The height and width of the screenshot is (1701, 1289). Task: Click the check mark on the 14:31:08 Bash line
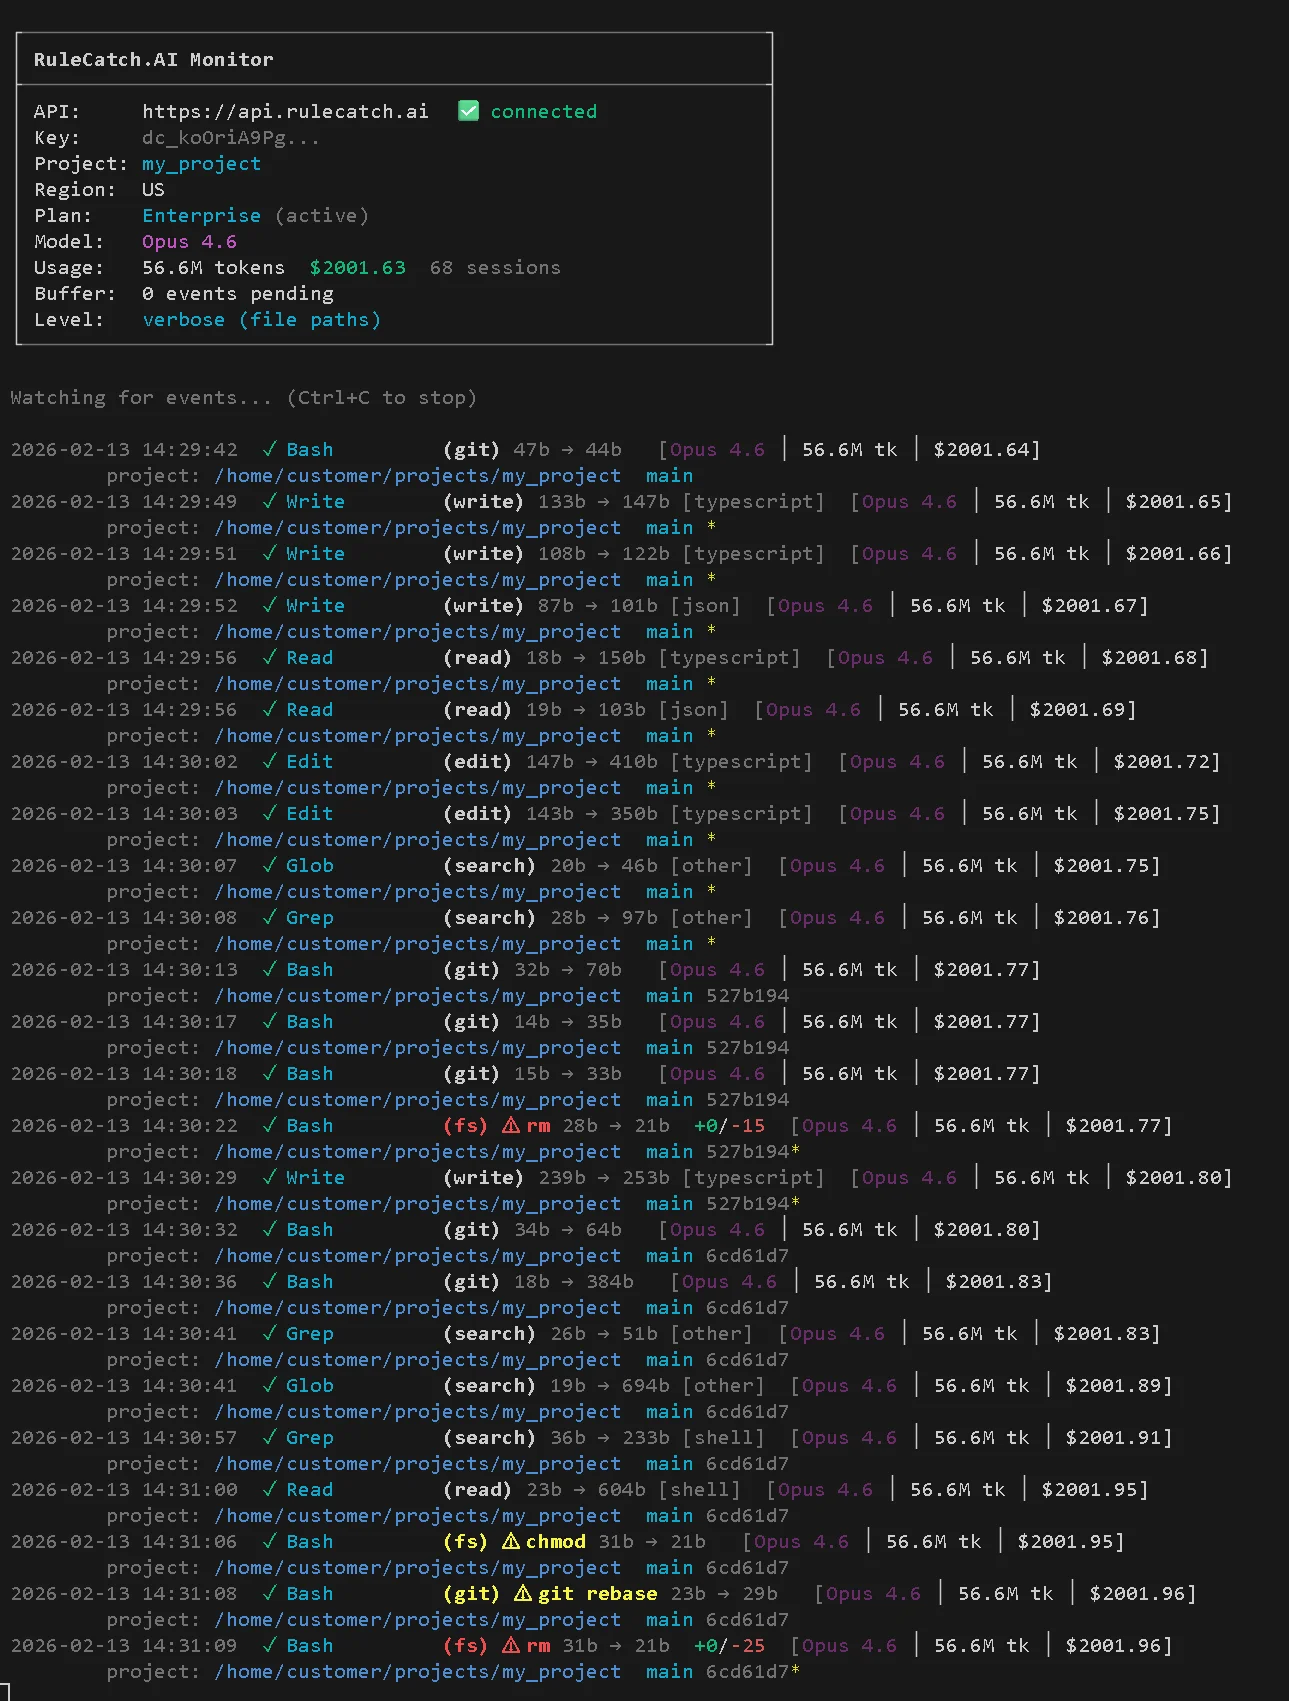pyautogui.click(x=269, y=1593)
